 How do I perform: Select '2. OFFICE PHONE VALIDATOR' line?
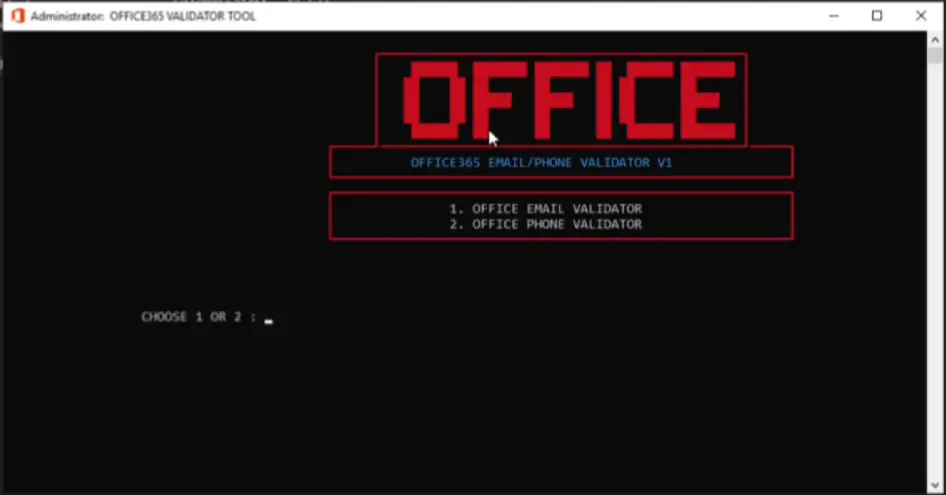pyautogui.click(x=545, y=225)
